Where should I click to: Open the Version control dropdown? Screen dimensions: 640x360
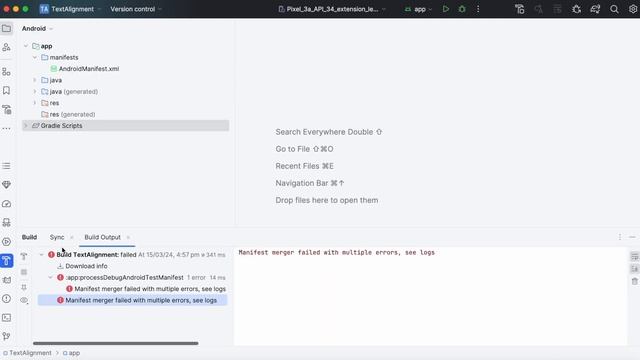click(136, 9)
